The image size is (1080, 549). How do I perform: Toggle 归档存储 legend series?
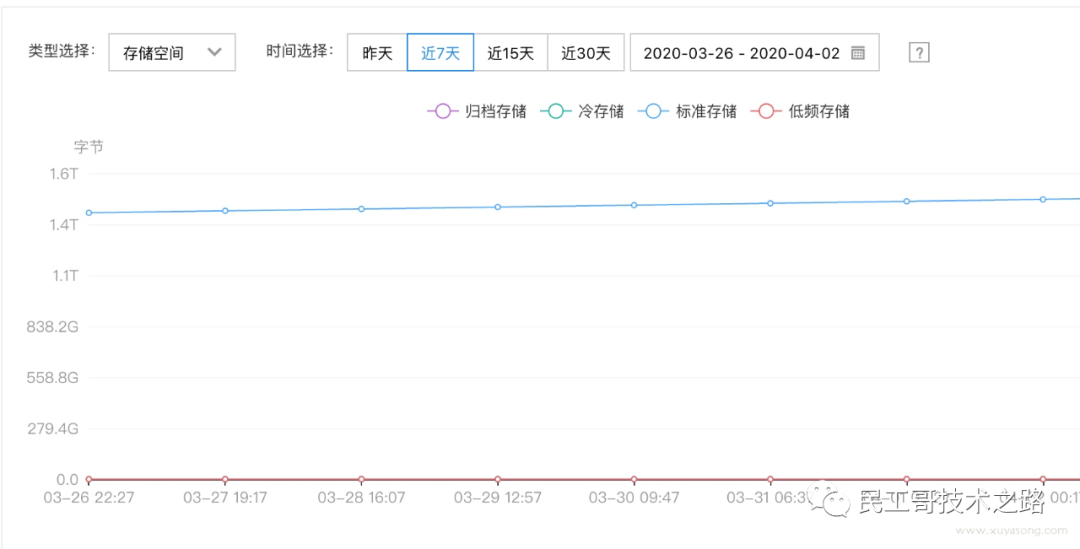click(477, 111)
